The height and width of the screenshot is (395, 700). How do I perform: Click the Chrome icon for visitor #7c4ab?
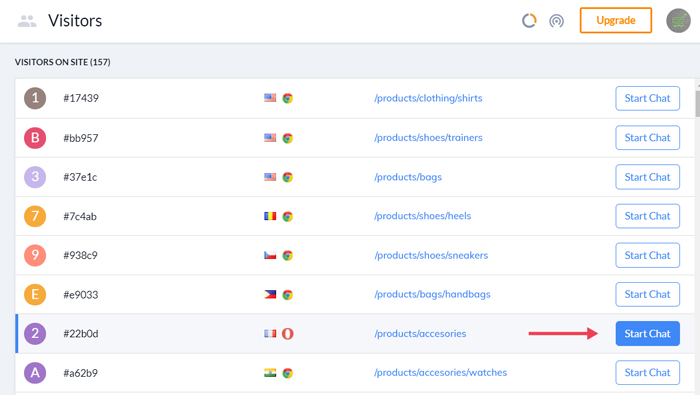(288, 216)
